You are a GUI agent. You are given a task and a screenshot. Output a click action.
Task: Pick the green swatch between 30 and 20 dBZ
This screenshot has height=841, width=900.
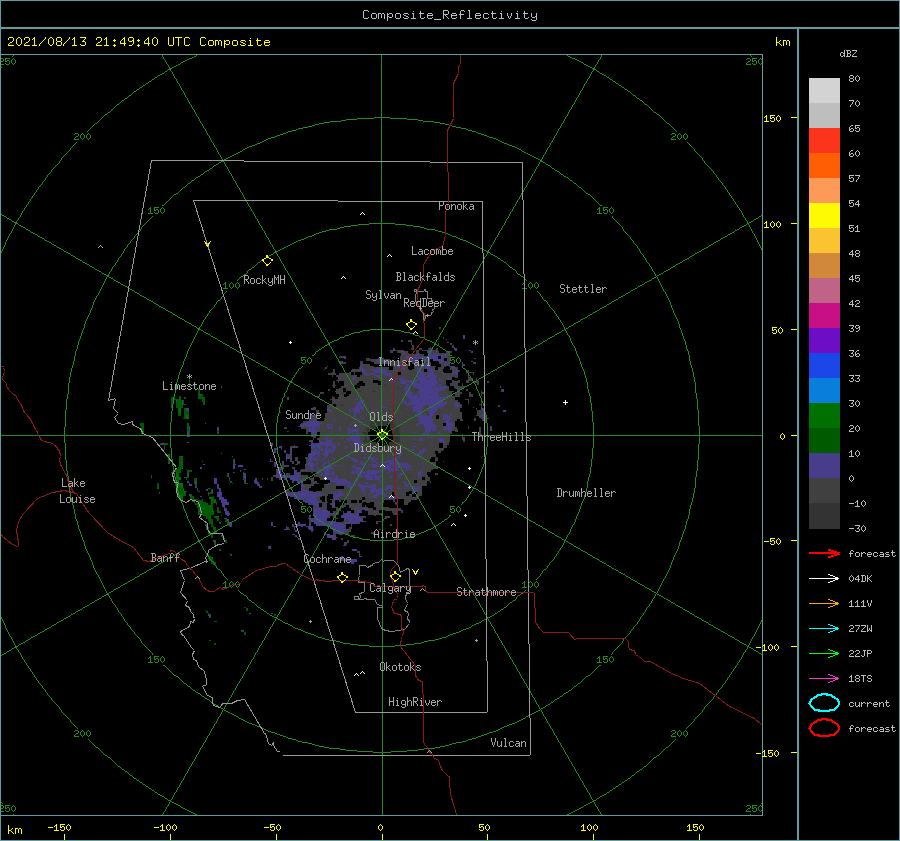point(824,416)
